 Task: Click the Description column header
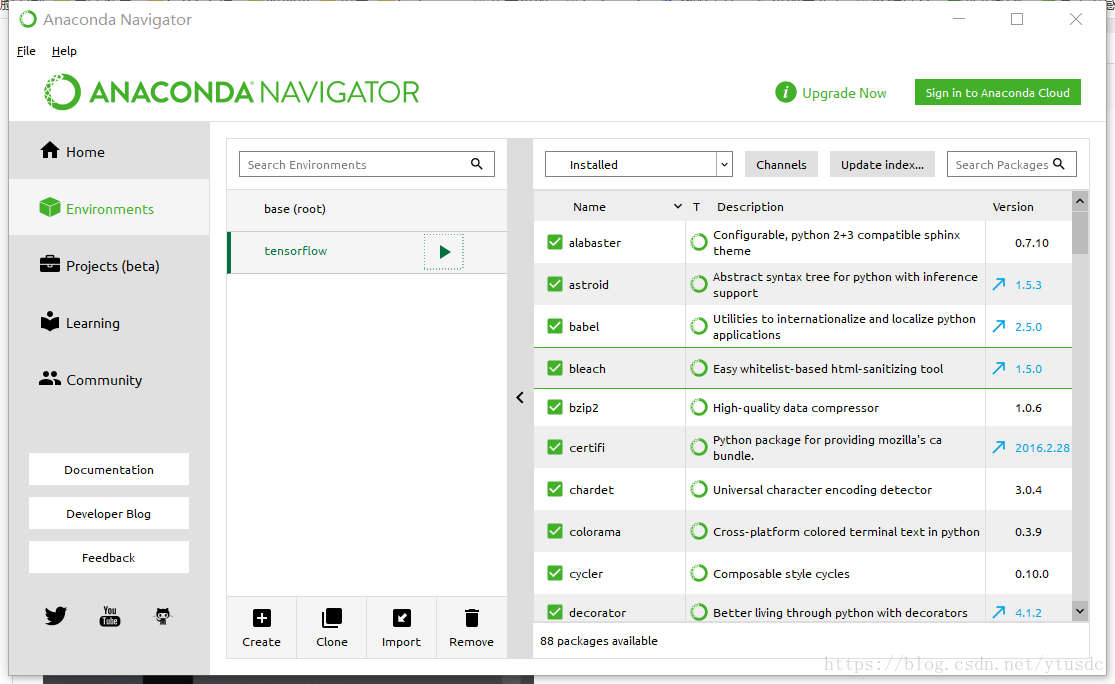tap(750, 207)
